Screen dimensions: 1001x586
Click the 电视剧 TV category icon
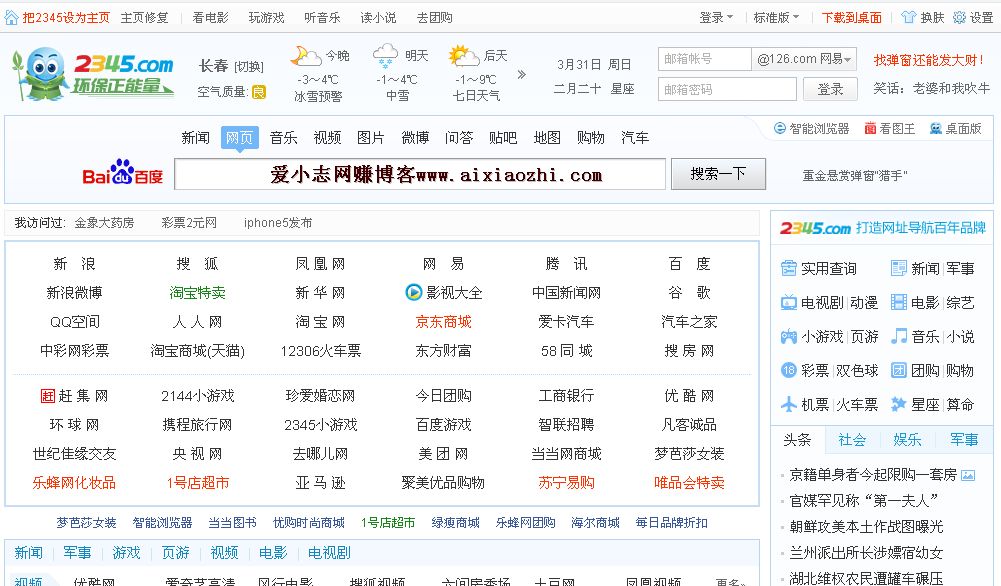click(788, 302)
